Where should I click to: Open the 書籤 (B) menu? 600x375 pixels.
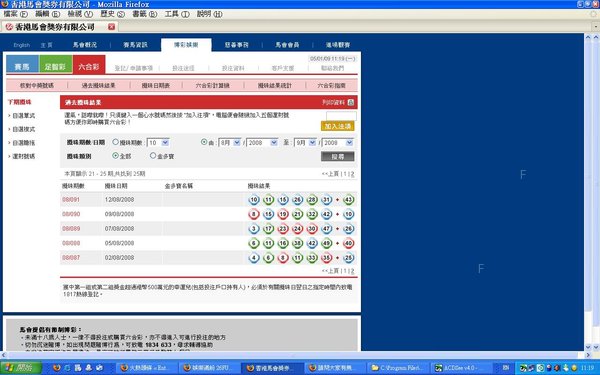point(145,14)
